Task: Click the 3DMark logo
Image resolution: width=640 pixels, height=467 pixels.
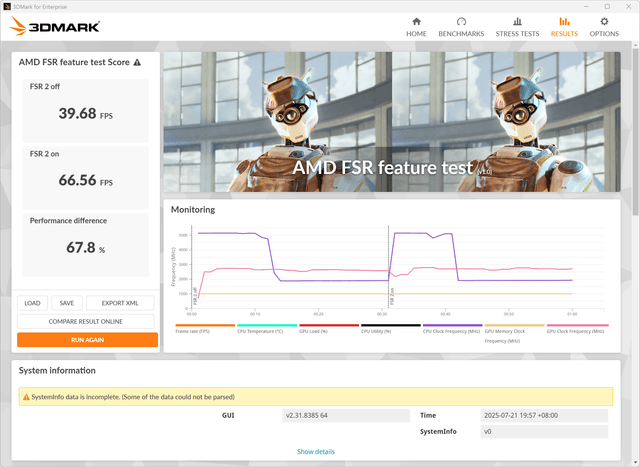Action: 54,26
